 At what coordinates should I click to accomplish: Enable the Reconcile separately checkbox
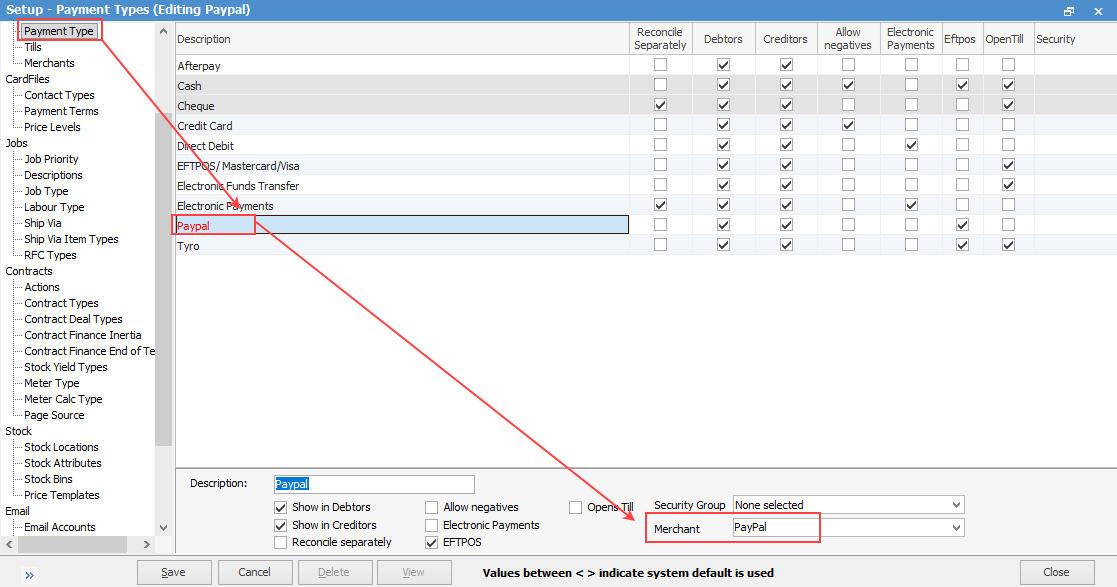point(281,542)
